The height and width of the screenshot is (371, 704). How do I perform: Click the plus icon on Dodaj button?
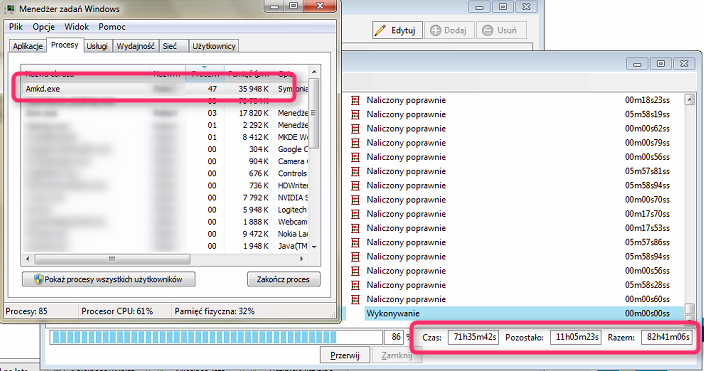436,31
